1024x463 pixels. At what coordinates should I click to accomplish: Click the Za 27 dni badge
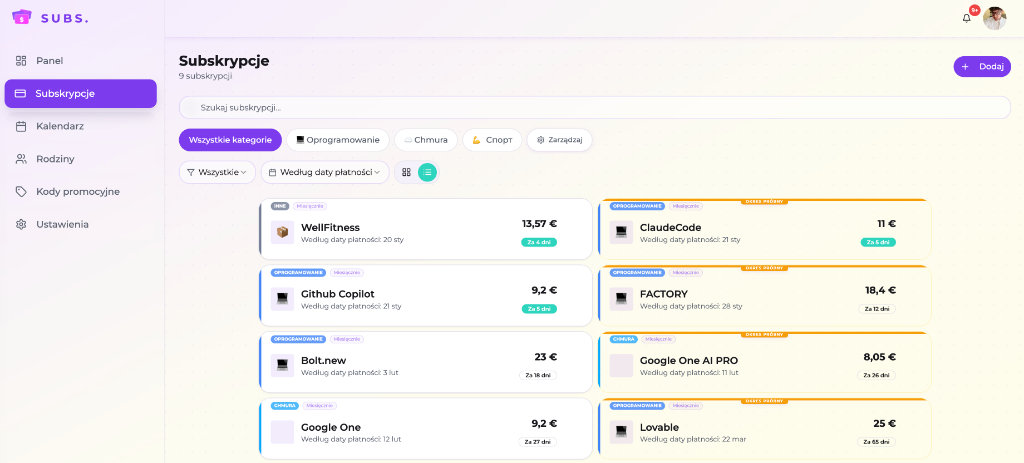click(538, 442)
